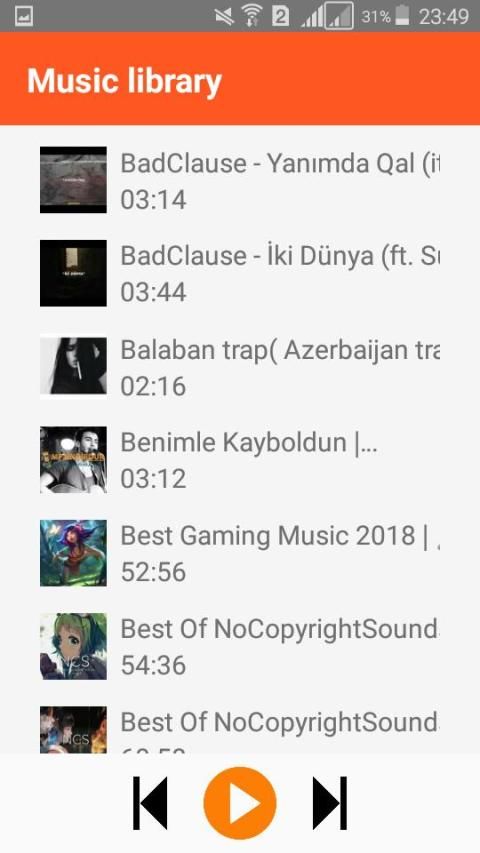Tap the green-haired anime NCS thumbnail

point(73,646)
